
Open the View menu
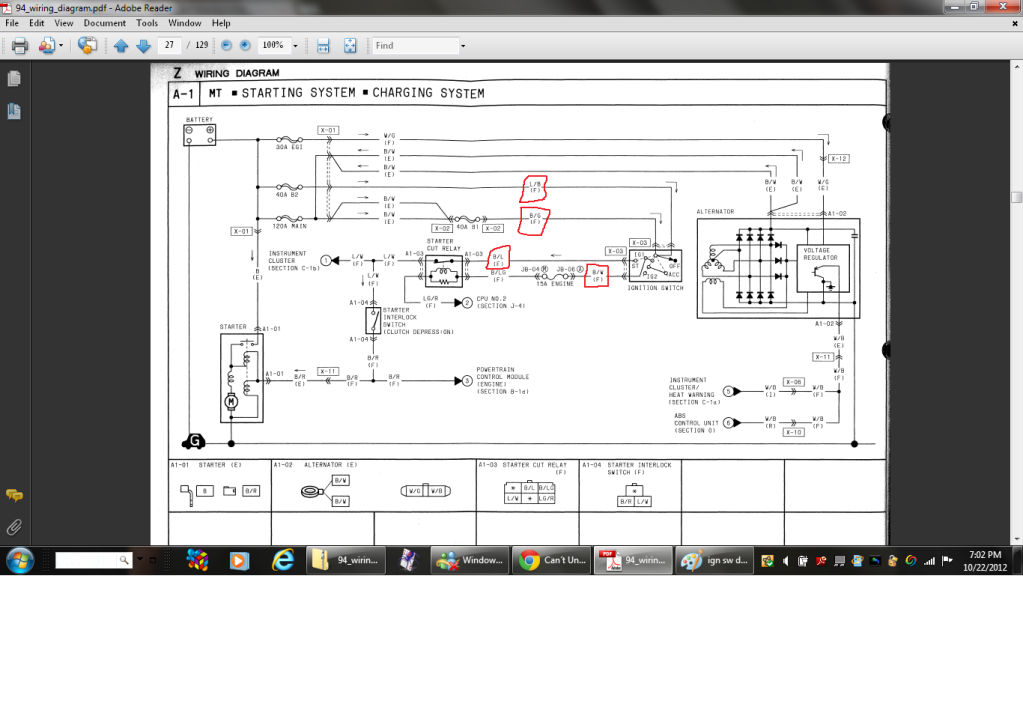click(x=63, y=23)
